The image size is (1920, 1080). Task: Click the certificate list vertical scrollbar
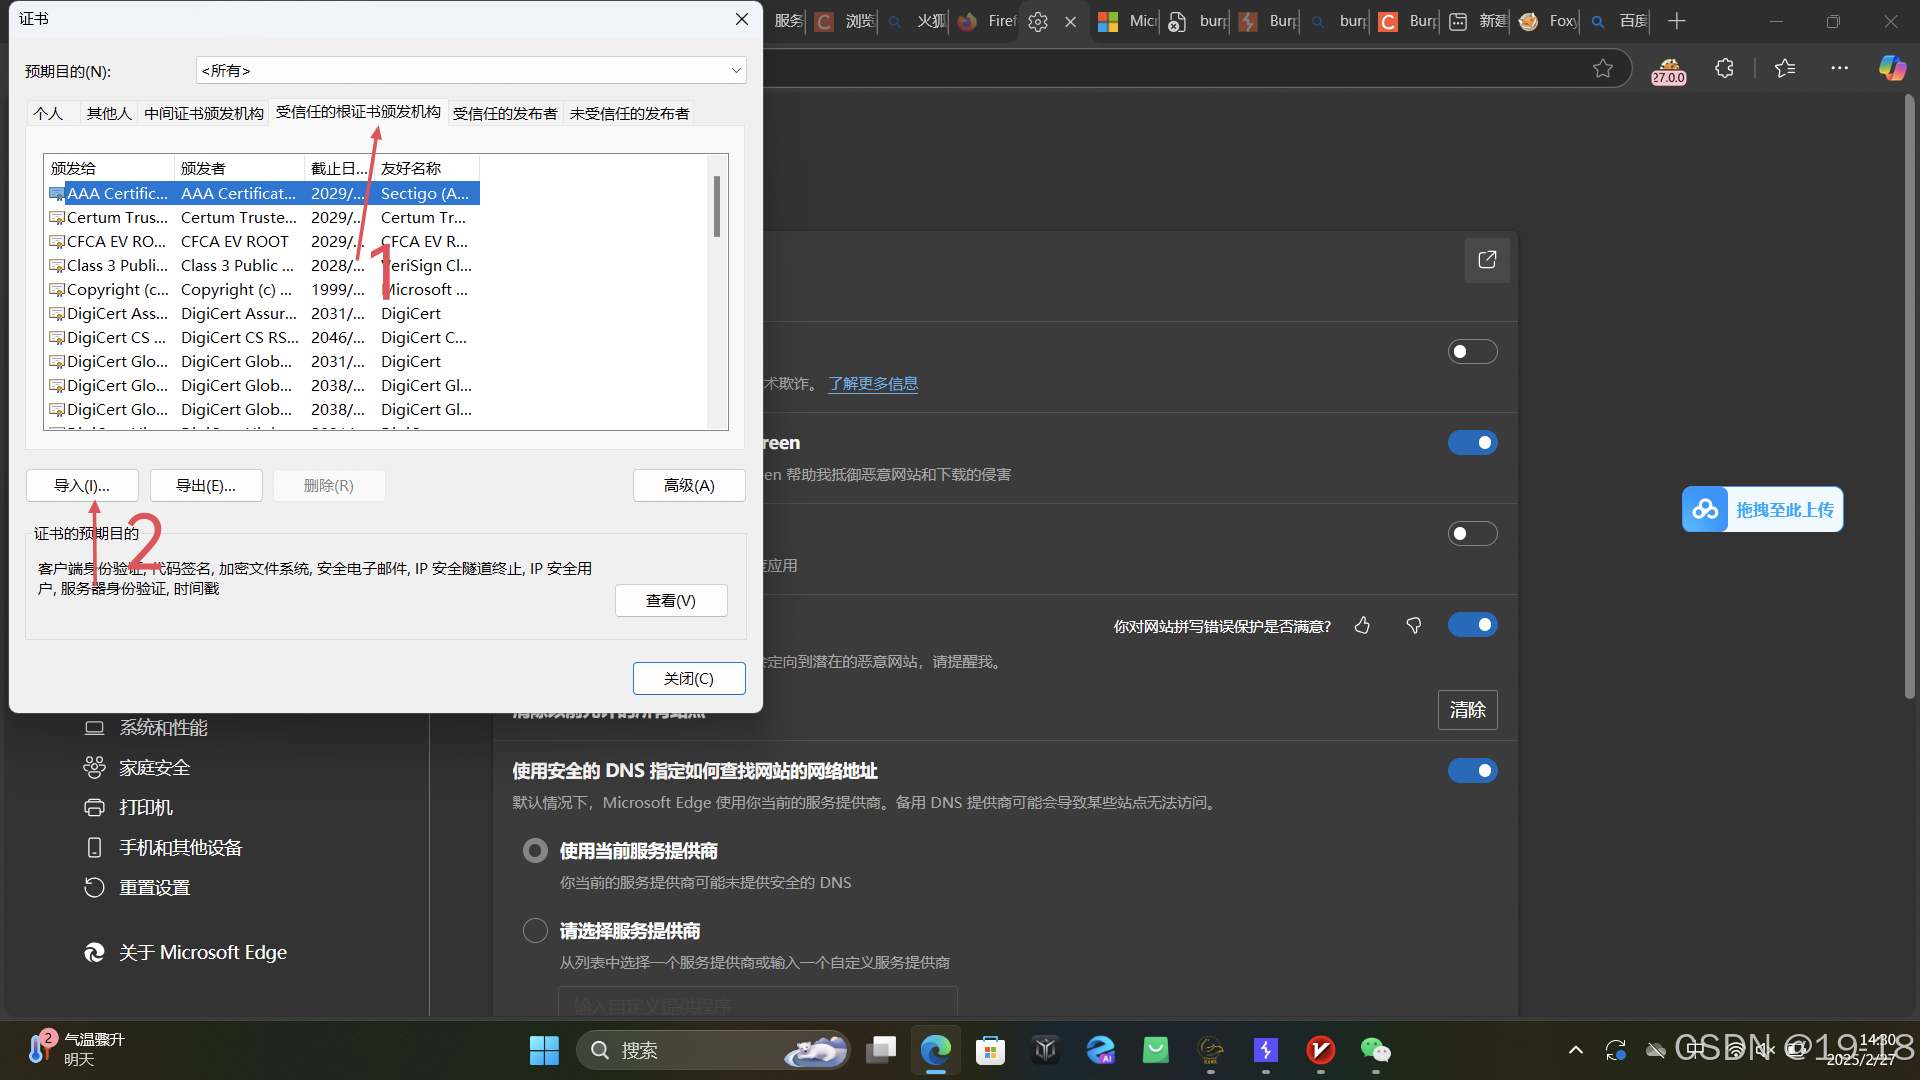point(716,206)
